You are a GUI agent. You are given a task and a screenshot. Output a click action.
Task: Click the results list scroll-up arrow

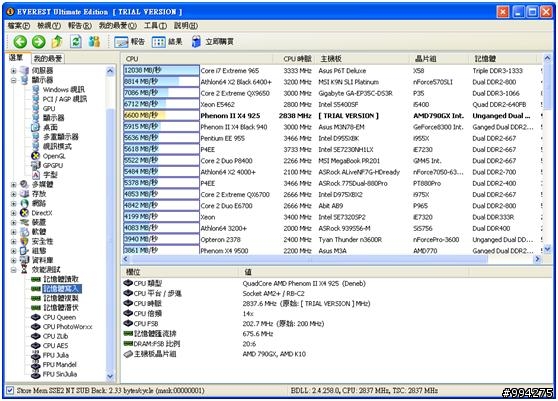[x=547, y=58]
